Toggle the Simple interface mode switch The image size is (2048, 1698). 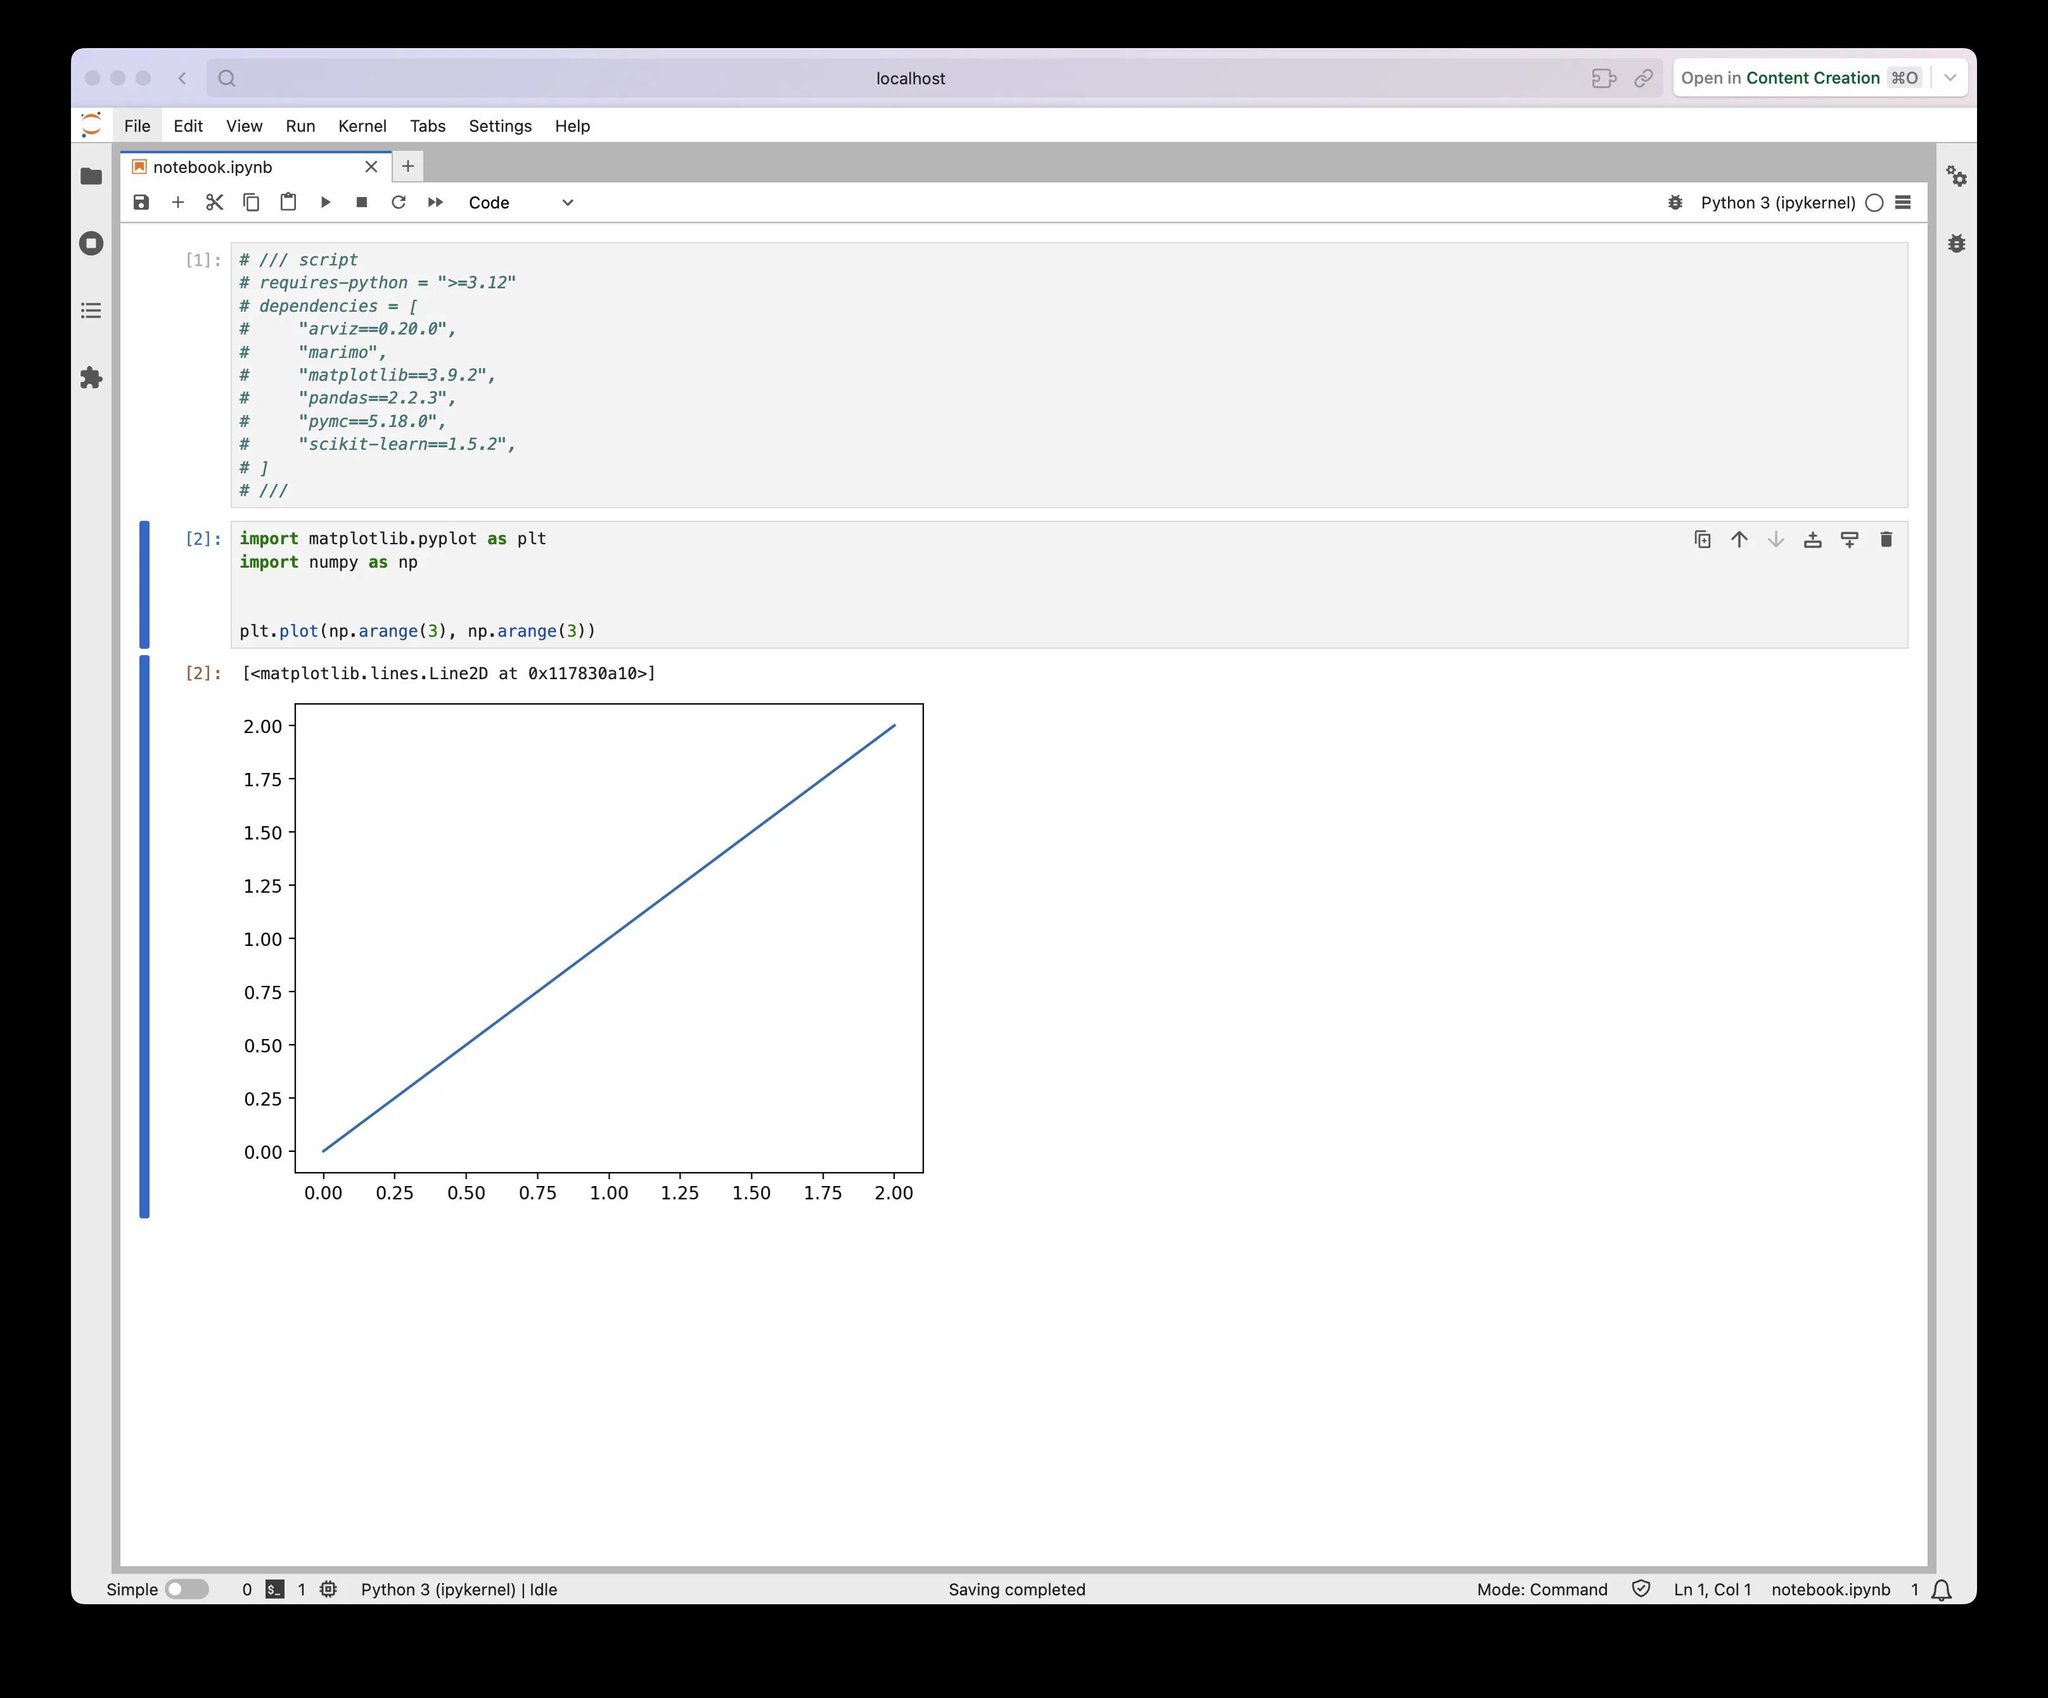pos(187,1589)
